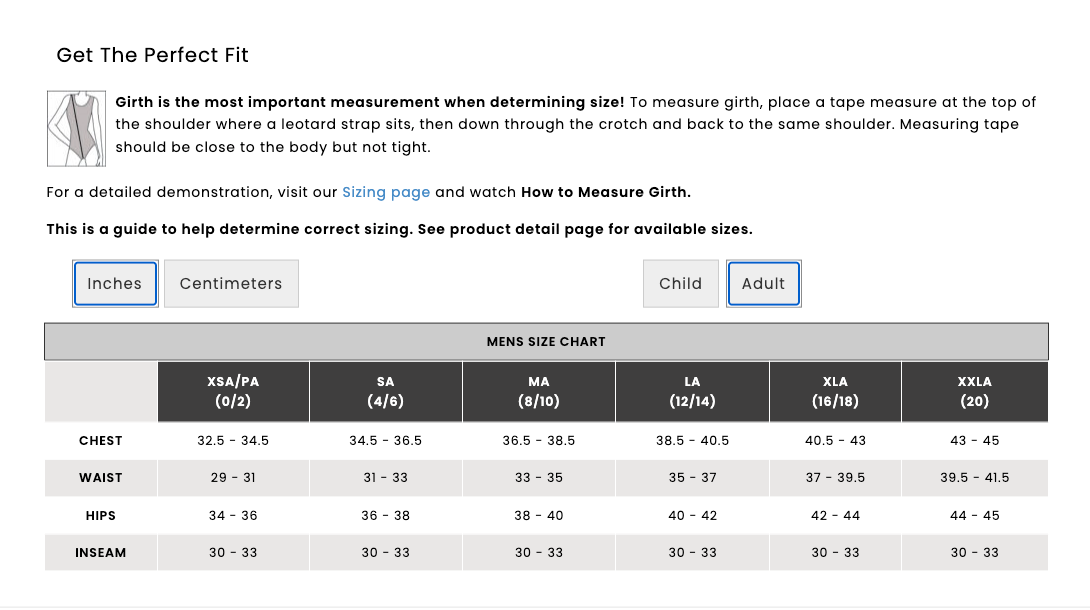Viewport: 1090px width, 610px height.
Task: Select the LA (12/14) column header
Action: [692, 391]
